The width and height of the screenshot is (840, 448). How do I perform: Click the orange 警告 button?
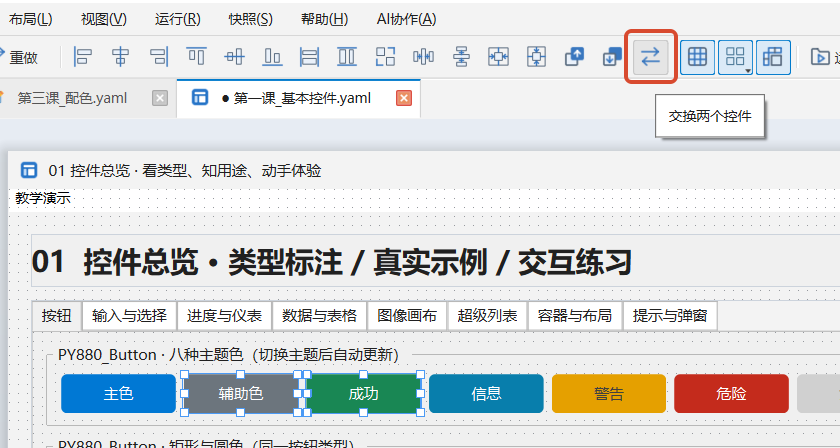click(609, 393)
